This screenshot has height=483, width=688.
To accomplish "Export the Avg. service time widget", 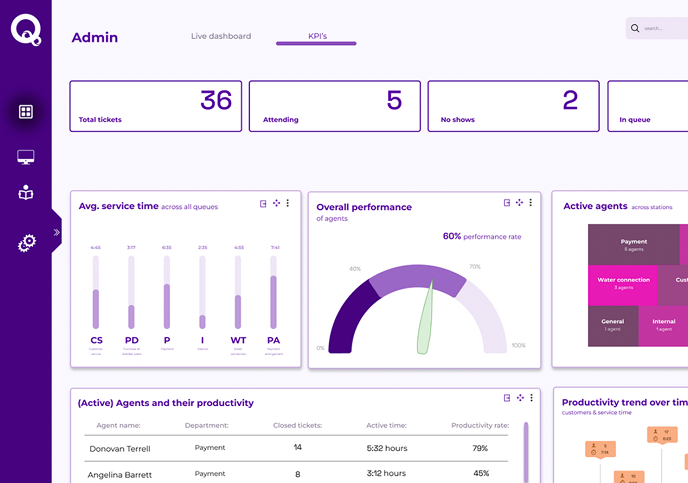I will coord(263,203).
